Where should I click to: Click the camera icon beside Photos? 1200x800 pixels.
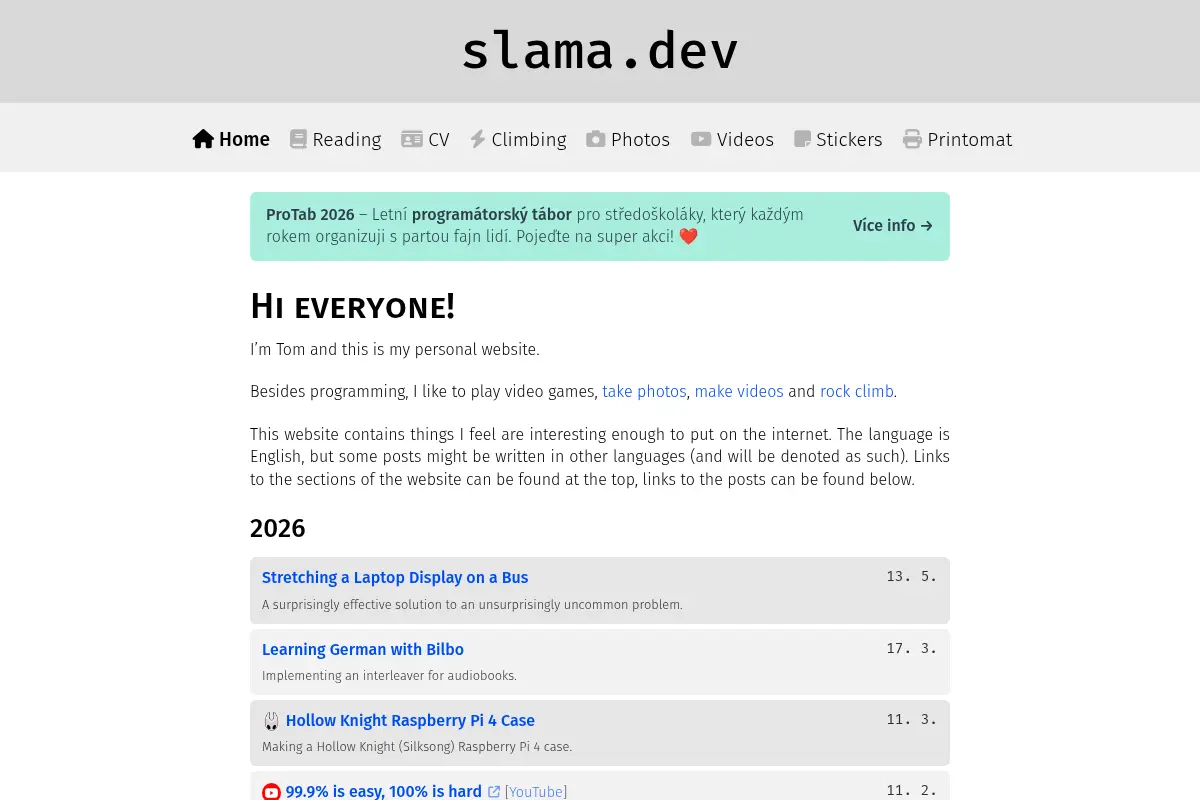click(596, 139)
